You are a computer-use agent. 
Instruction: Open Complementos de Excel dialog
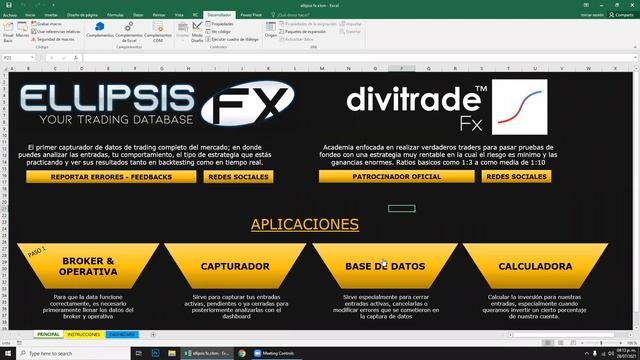[x=129, y=32]
